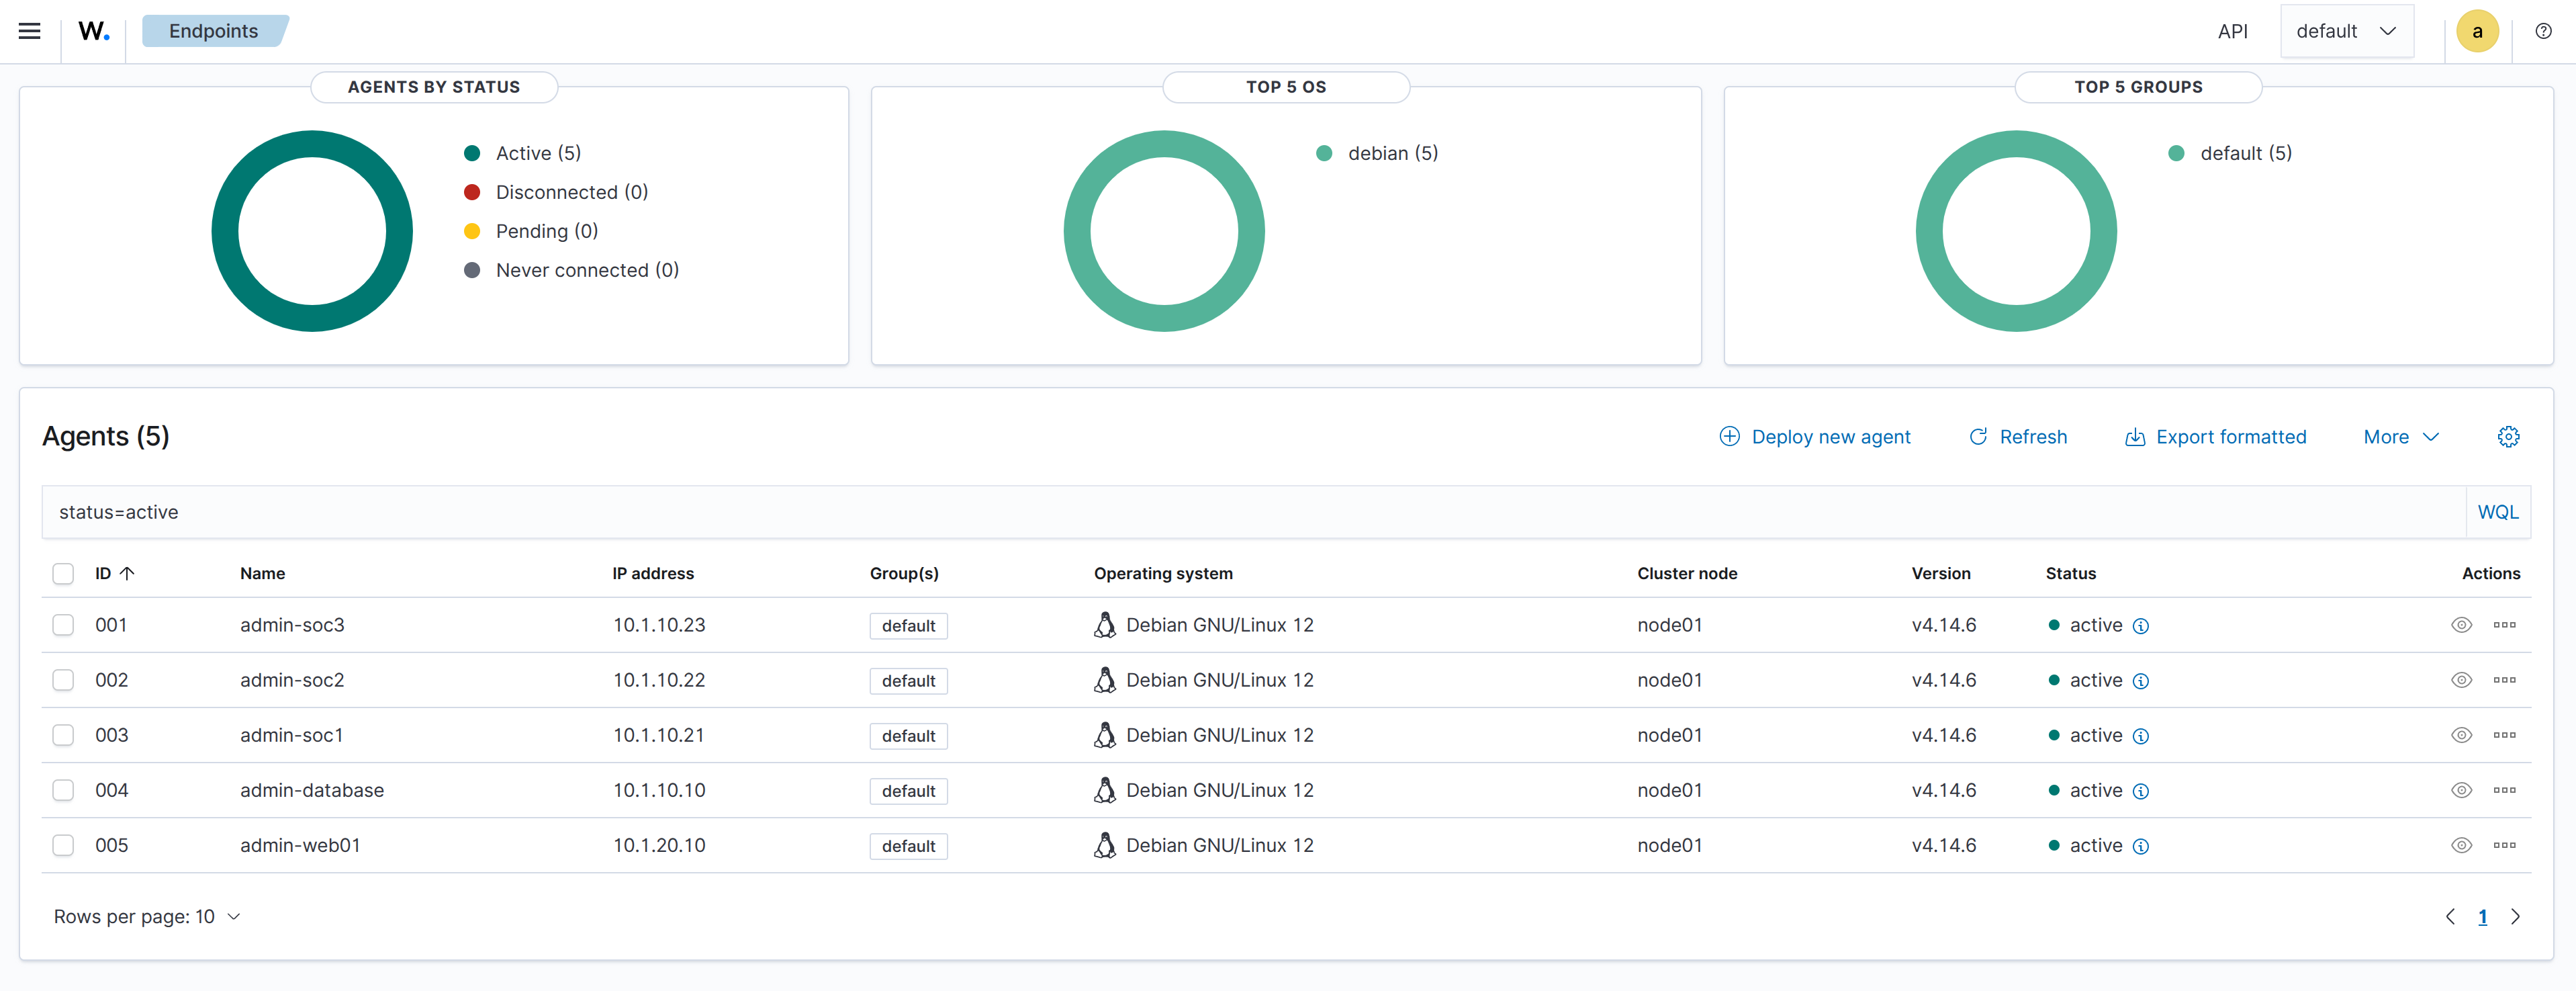The image size is (2576, 991).
Task: Click the default group badge for admin-soc2
Action: pos(908,681)
